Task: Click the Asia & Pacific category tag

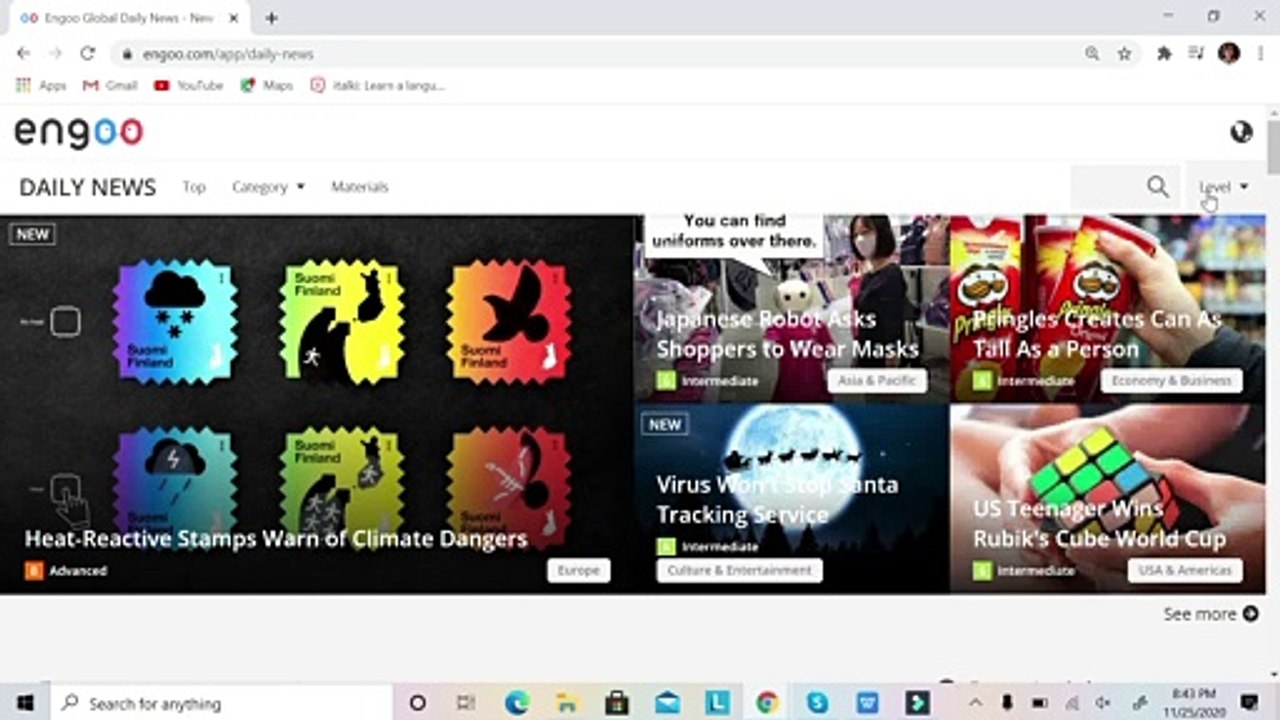Action: click(x=877, y=381)
